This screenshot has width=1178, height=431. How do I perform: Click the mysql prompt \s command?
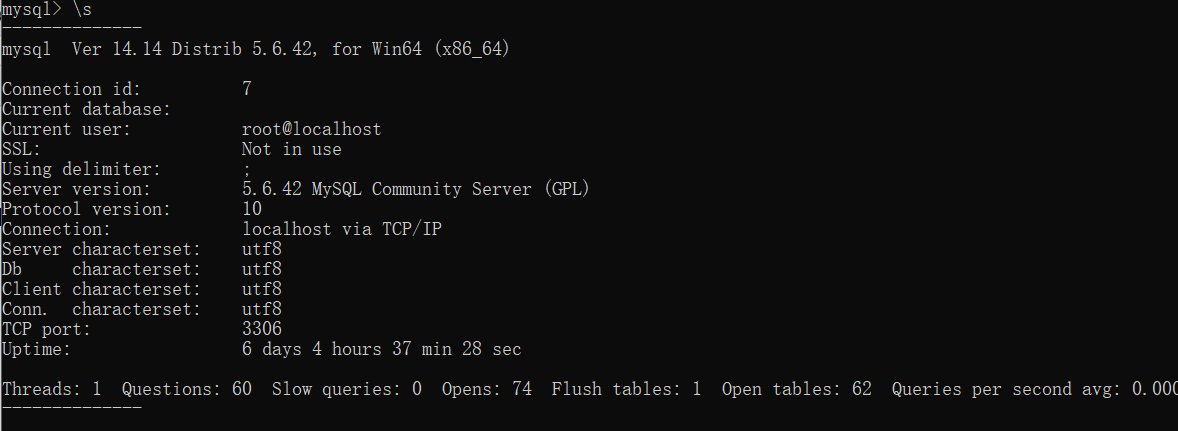click(82, 9)
